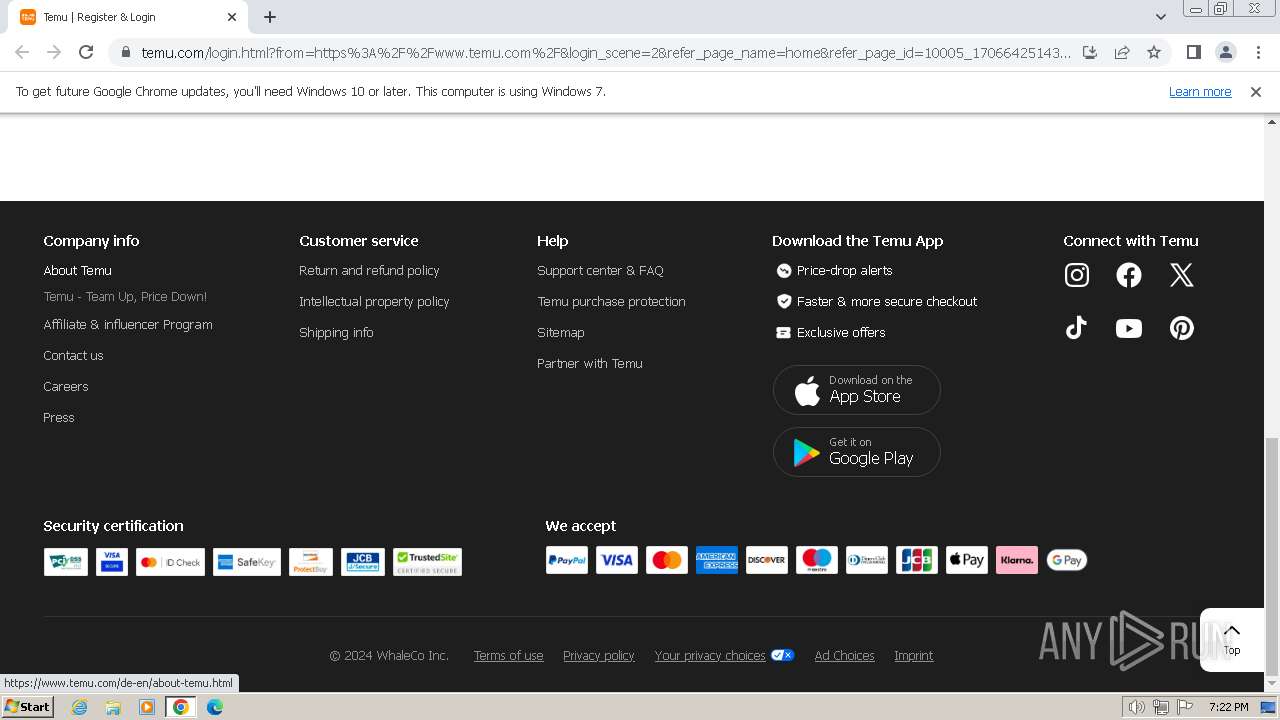The height and width of the screenshot is (720, 1280).
Task: Open Internet Explorer from the taskbar
Action: [79, 707]
